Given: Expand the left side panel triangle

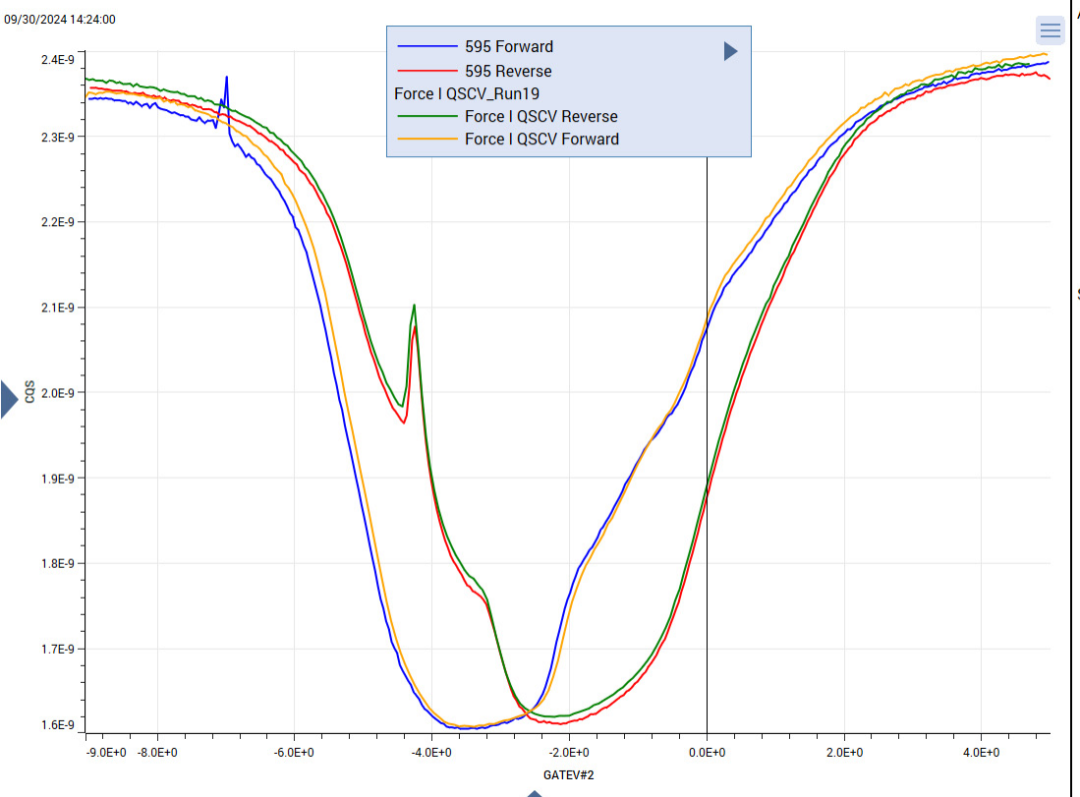Looking at the screenshot, I should pyautogui.click(x=9, y=399).
